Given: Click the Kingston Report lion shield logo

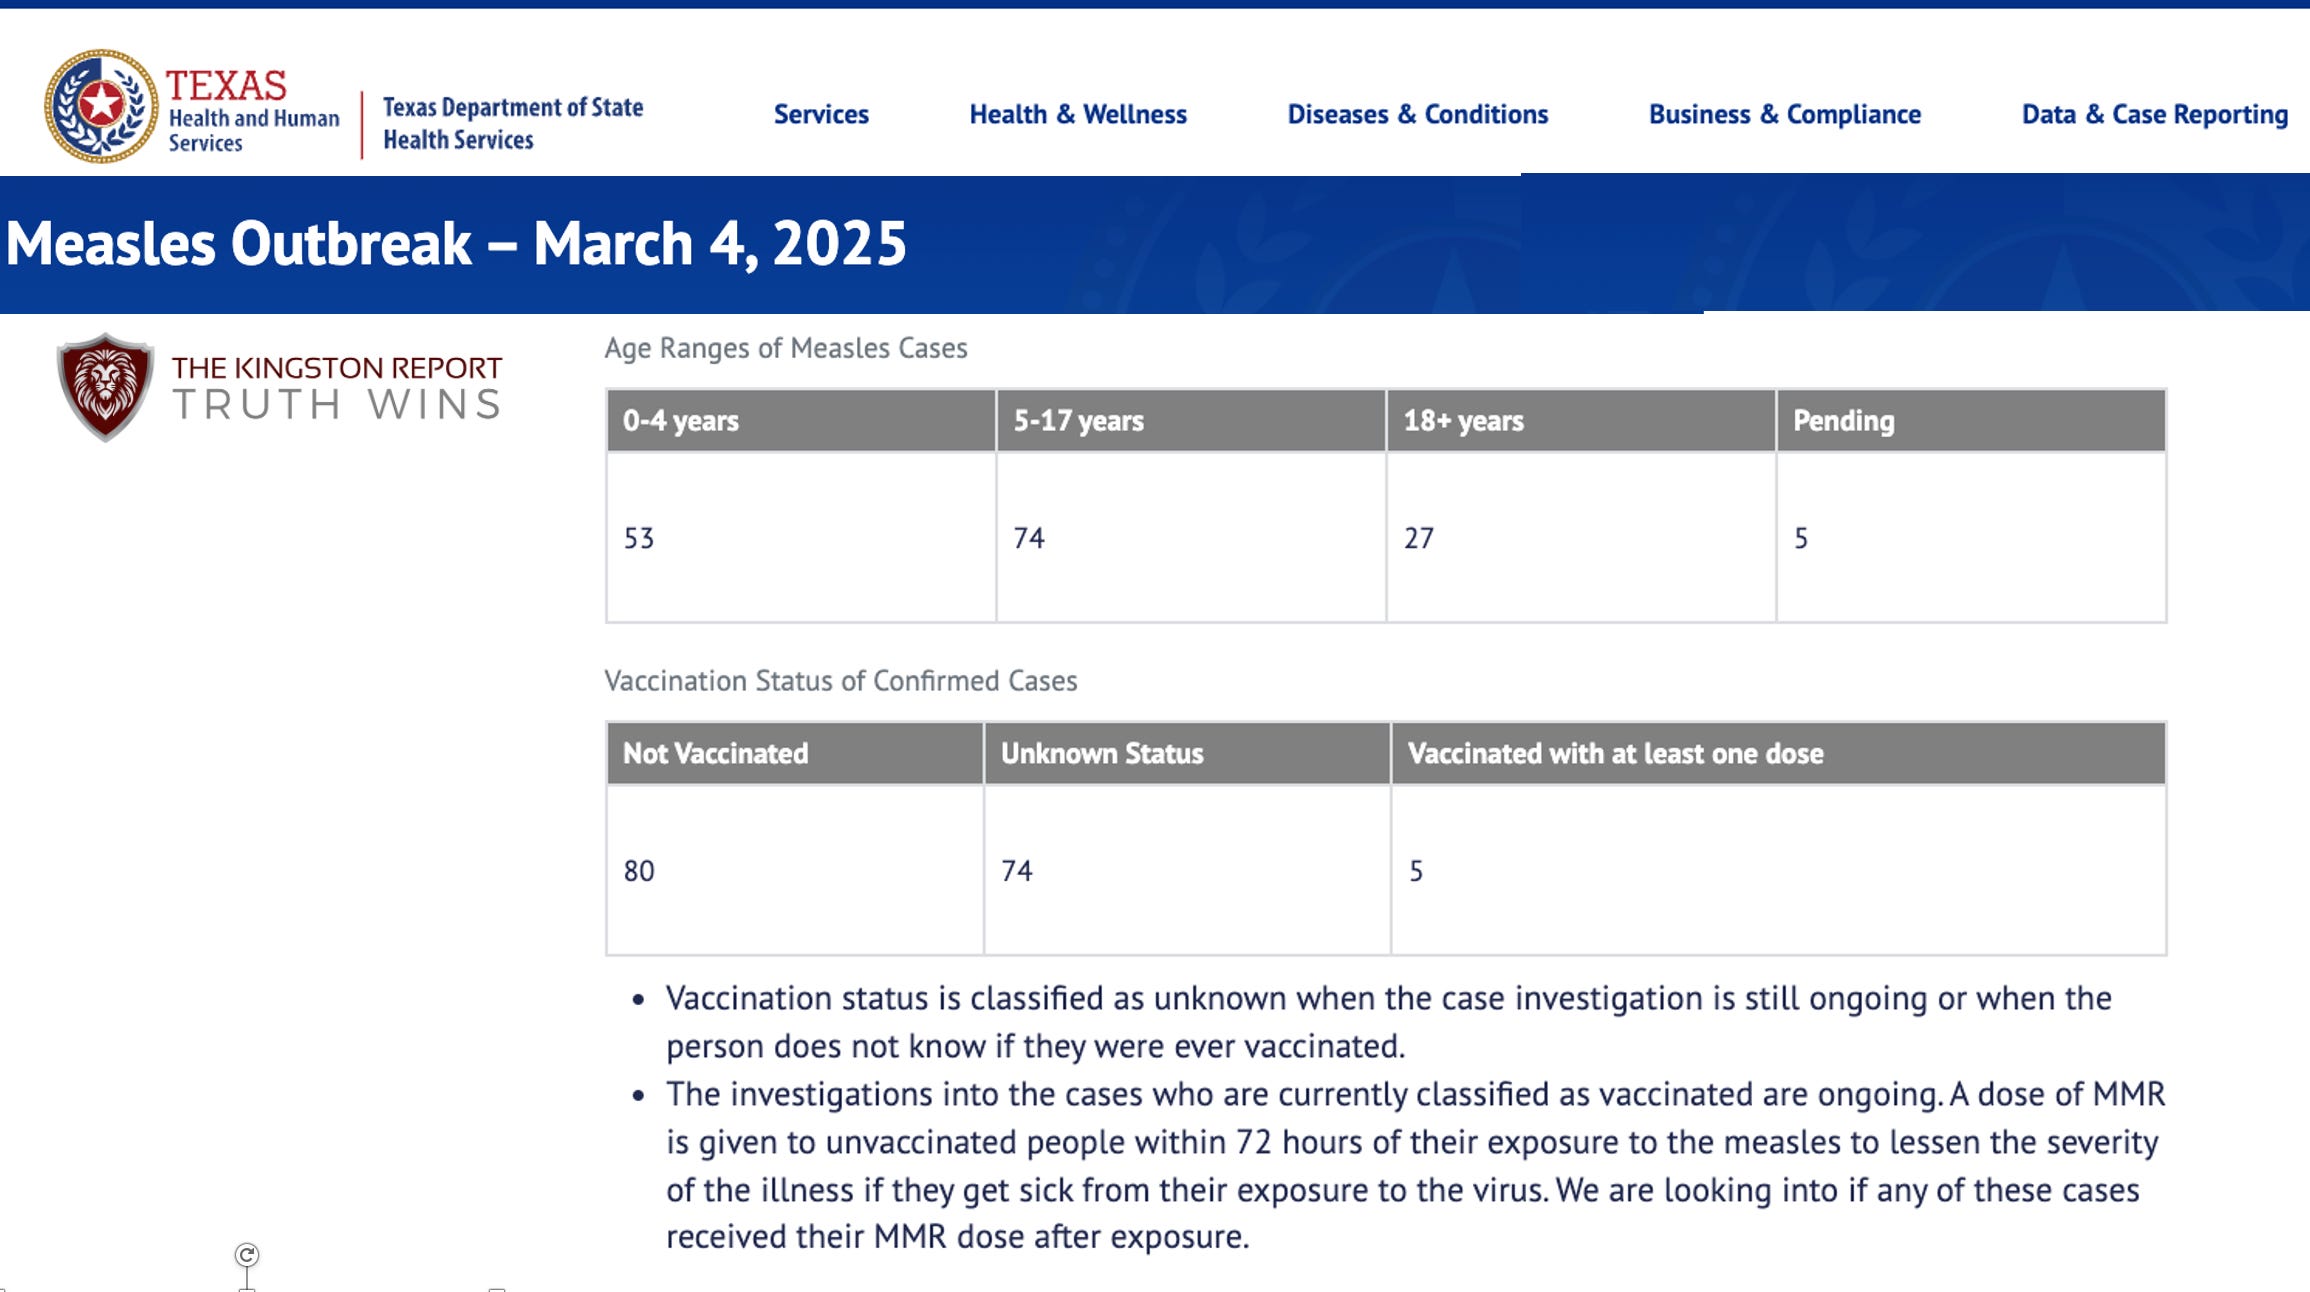Looking at the screenshot, I should tap(105, 387).
